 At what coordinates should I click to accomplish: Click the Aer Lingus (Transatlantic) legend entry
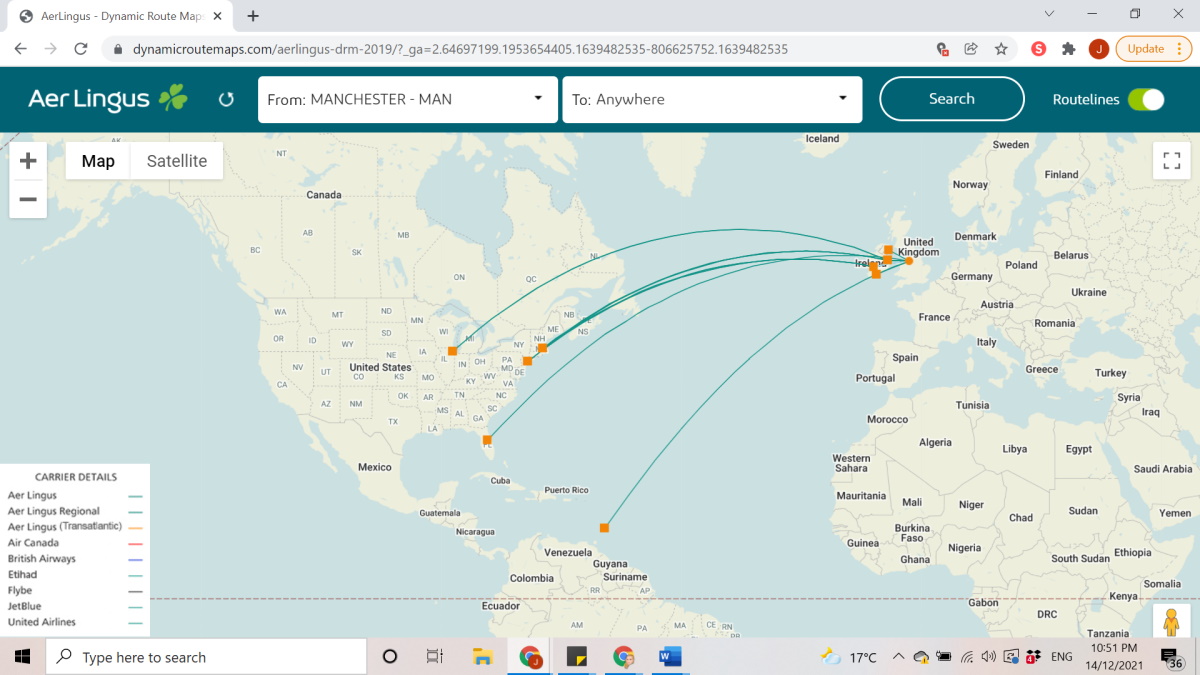(x=65, y=527)
